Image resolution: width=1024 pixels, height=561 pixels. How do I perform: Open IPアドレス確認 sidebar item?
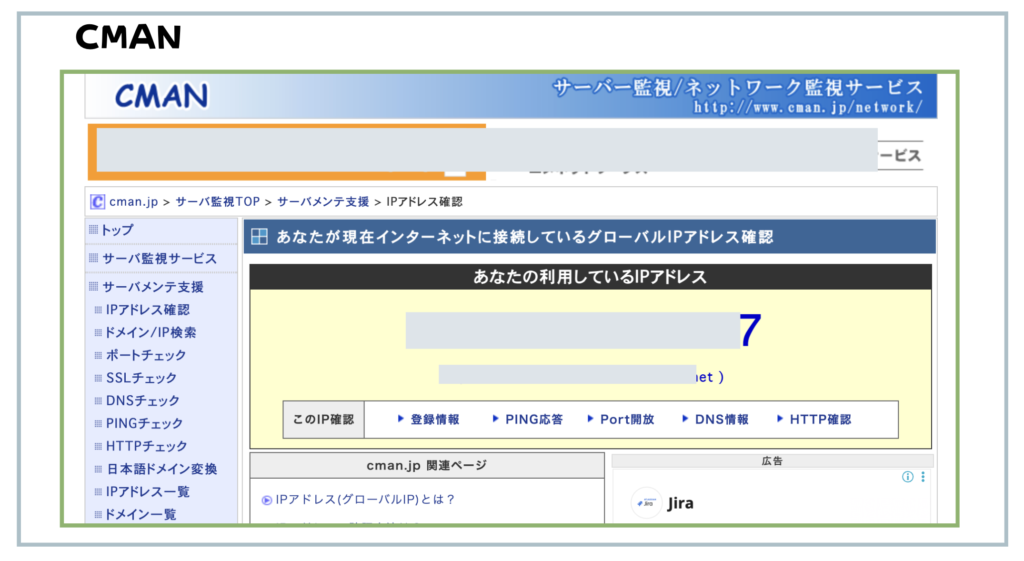(147, 310)
